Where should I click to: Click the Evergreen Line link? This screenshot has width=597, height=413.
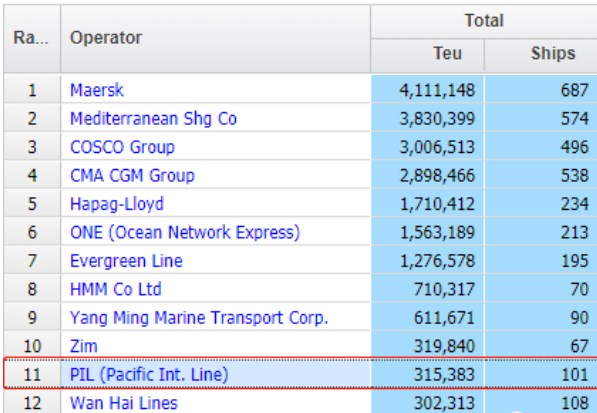click(126, 261)
